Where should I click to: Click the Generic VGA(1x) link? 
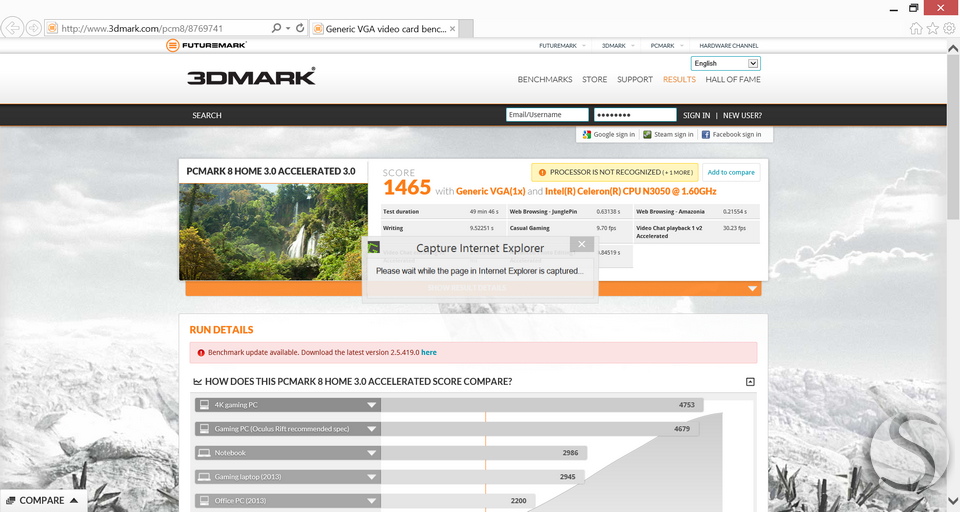[490, 192]
